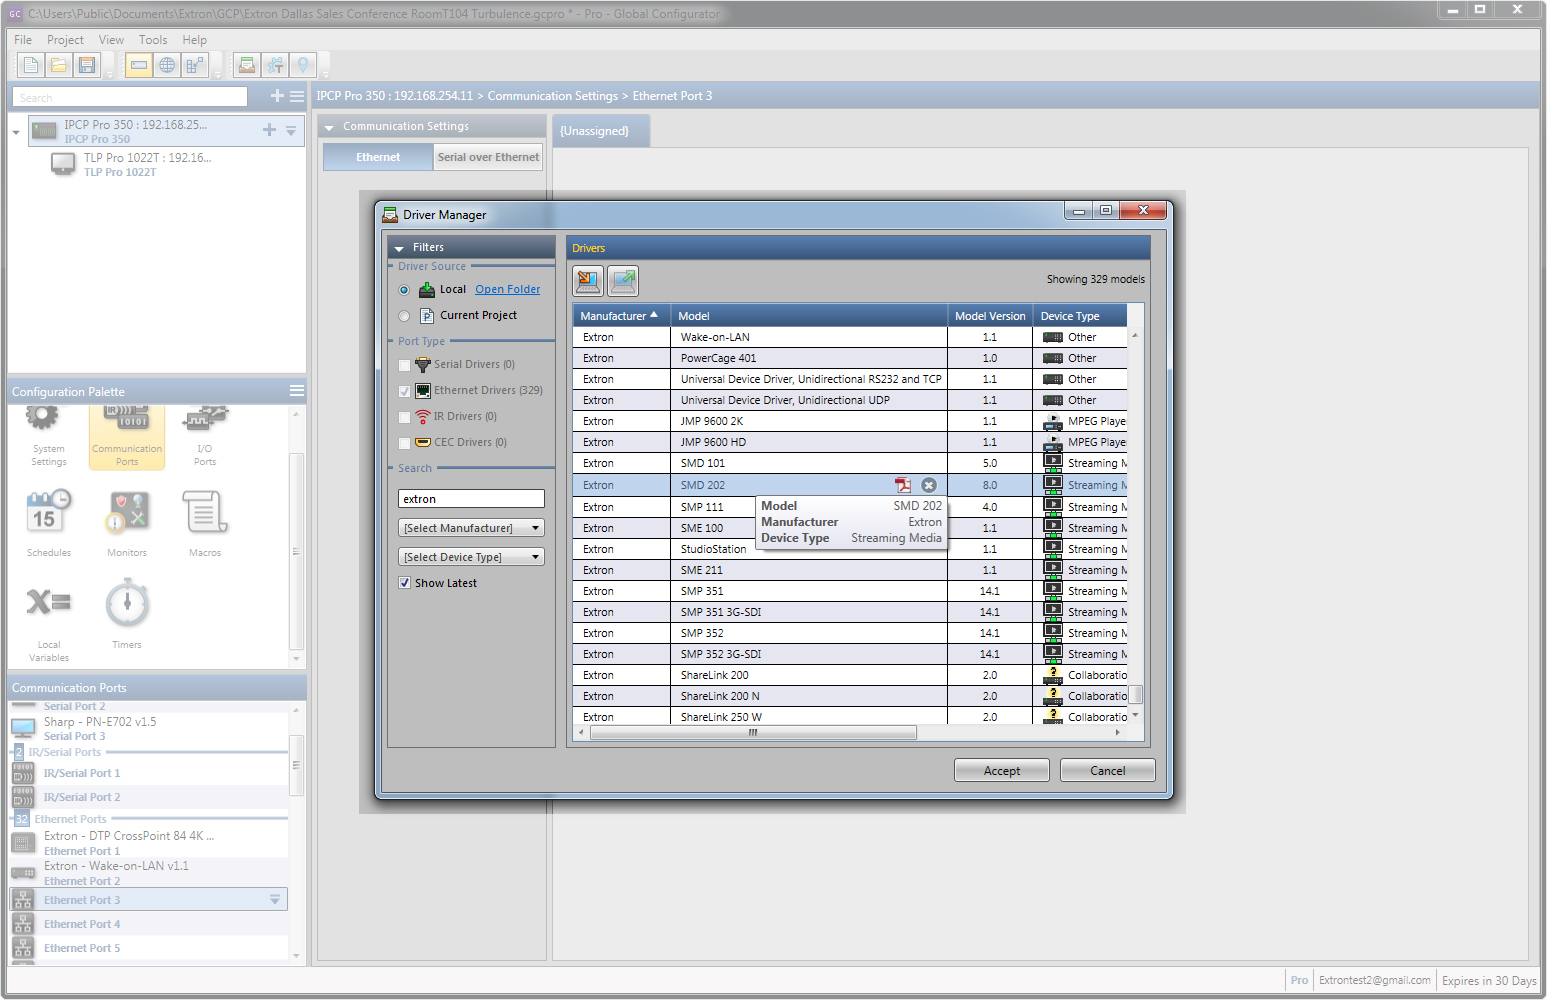Image resolution: width=1547 pixels, height=1000 pixels.
Task: Click the Communication Ports list scrollbar thumb
Action: click(296, 765)
